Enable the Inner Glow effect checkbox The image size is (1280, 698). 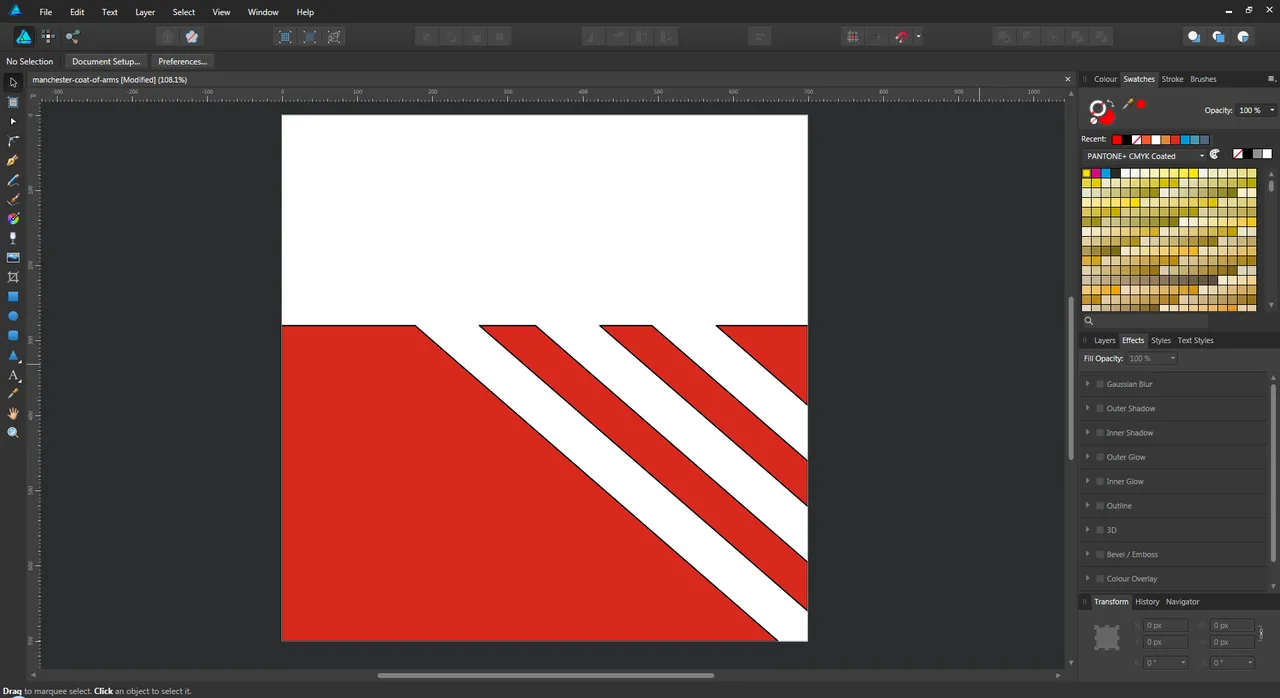[x=1100, y=481]
